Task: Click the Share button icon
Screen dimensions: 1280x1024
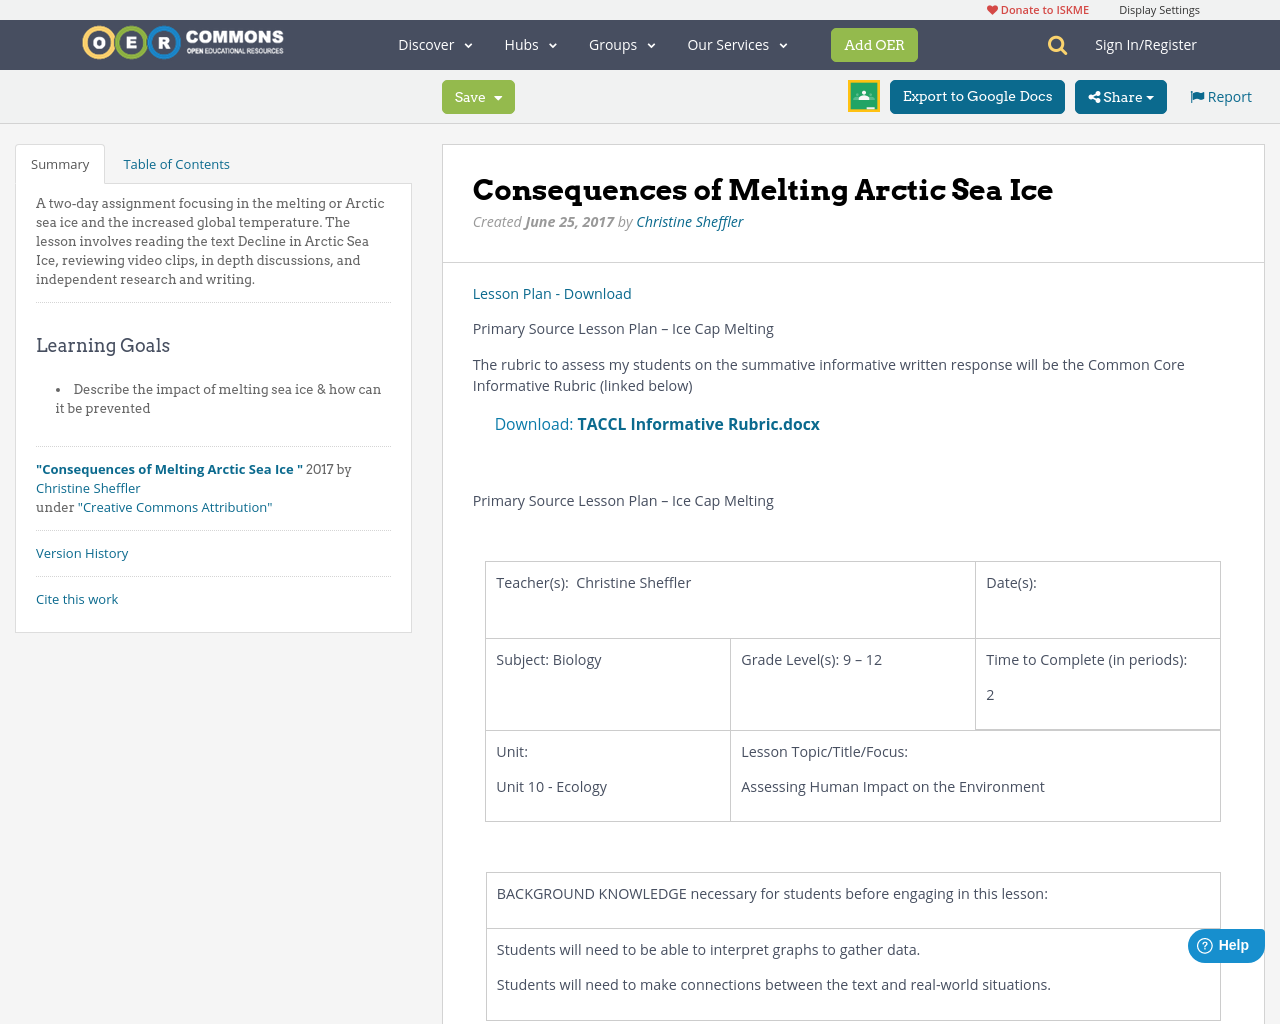Action: [x=1095, y=96]
